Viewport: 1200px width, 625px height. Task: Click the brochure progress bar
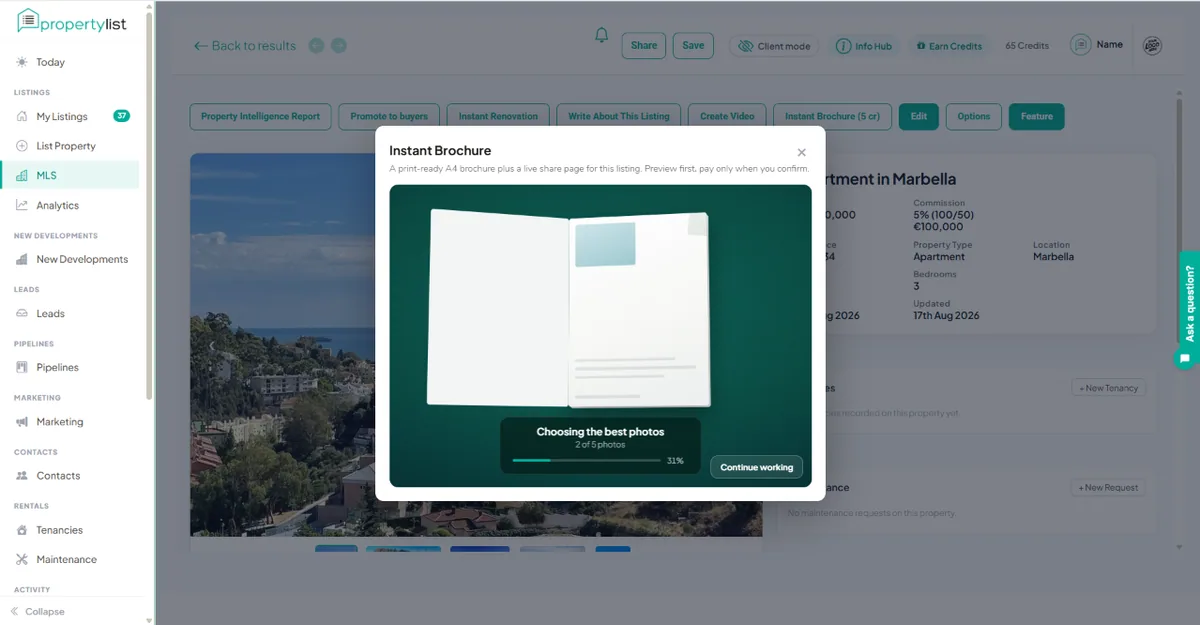[586, 460]
